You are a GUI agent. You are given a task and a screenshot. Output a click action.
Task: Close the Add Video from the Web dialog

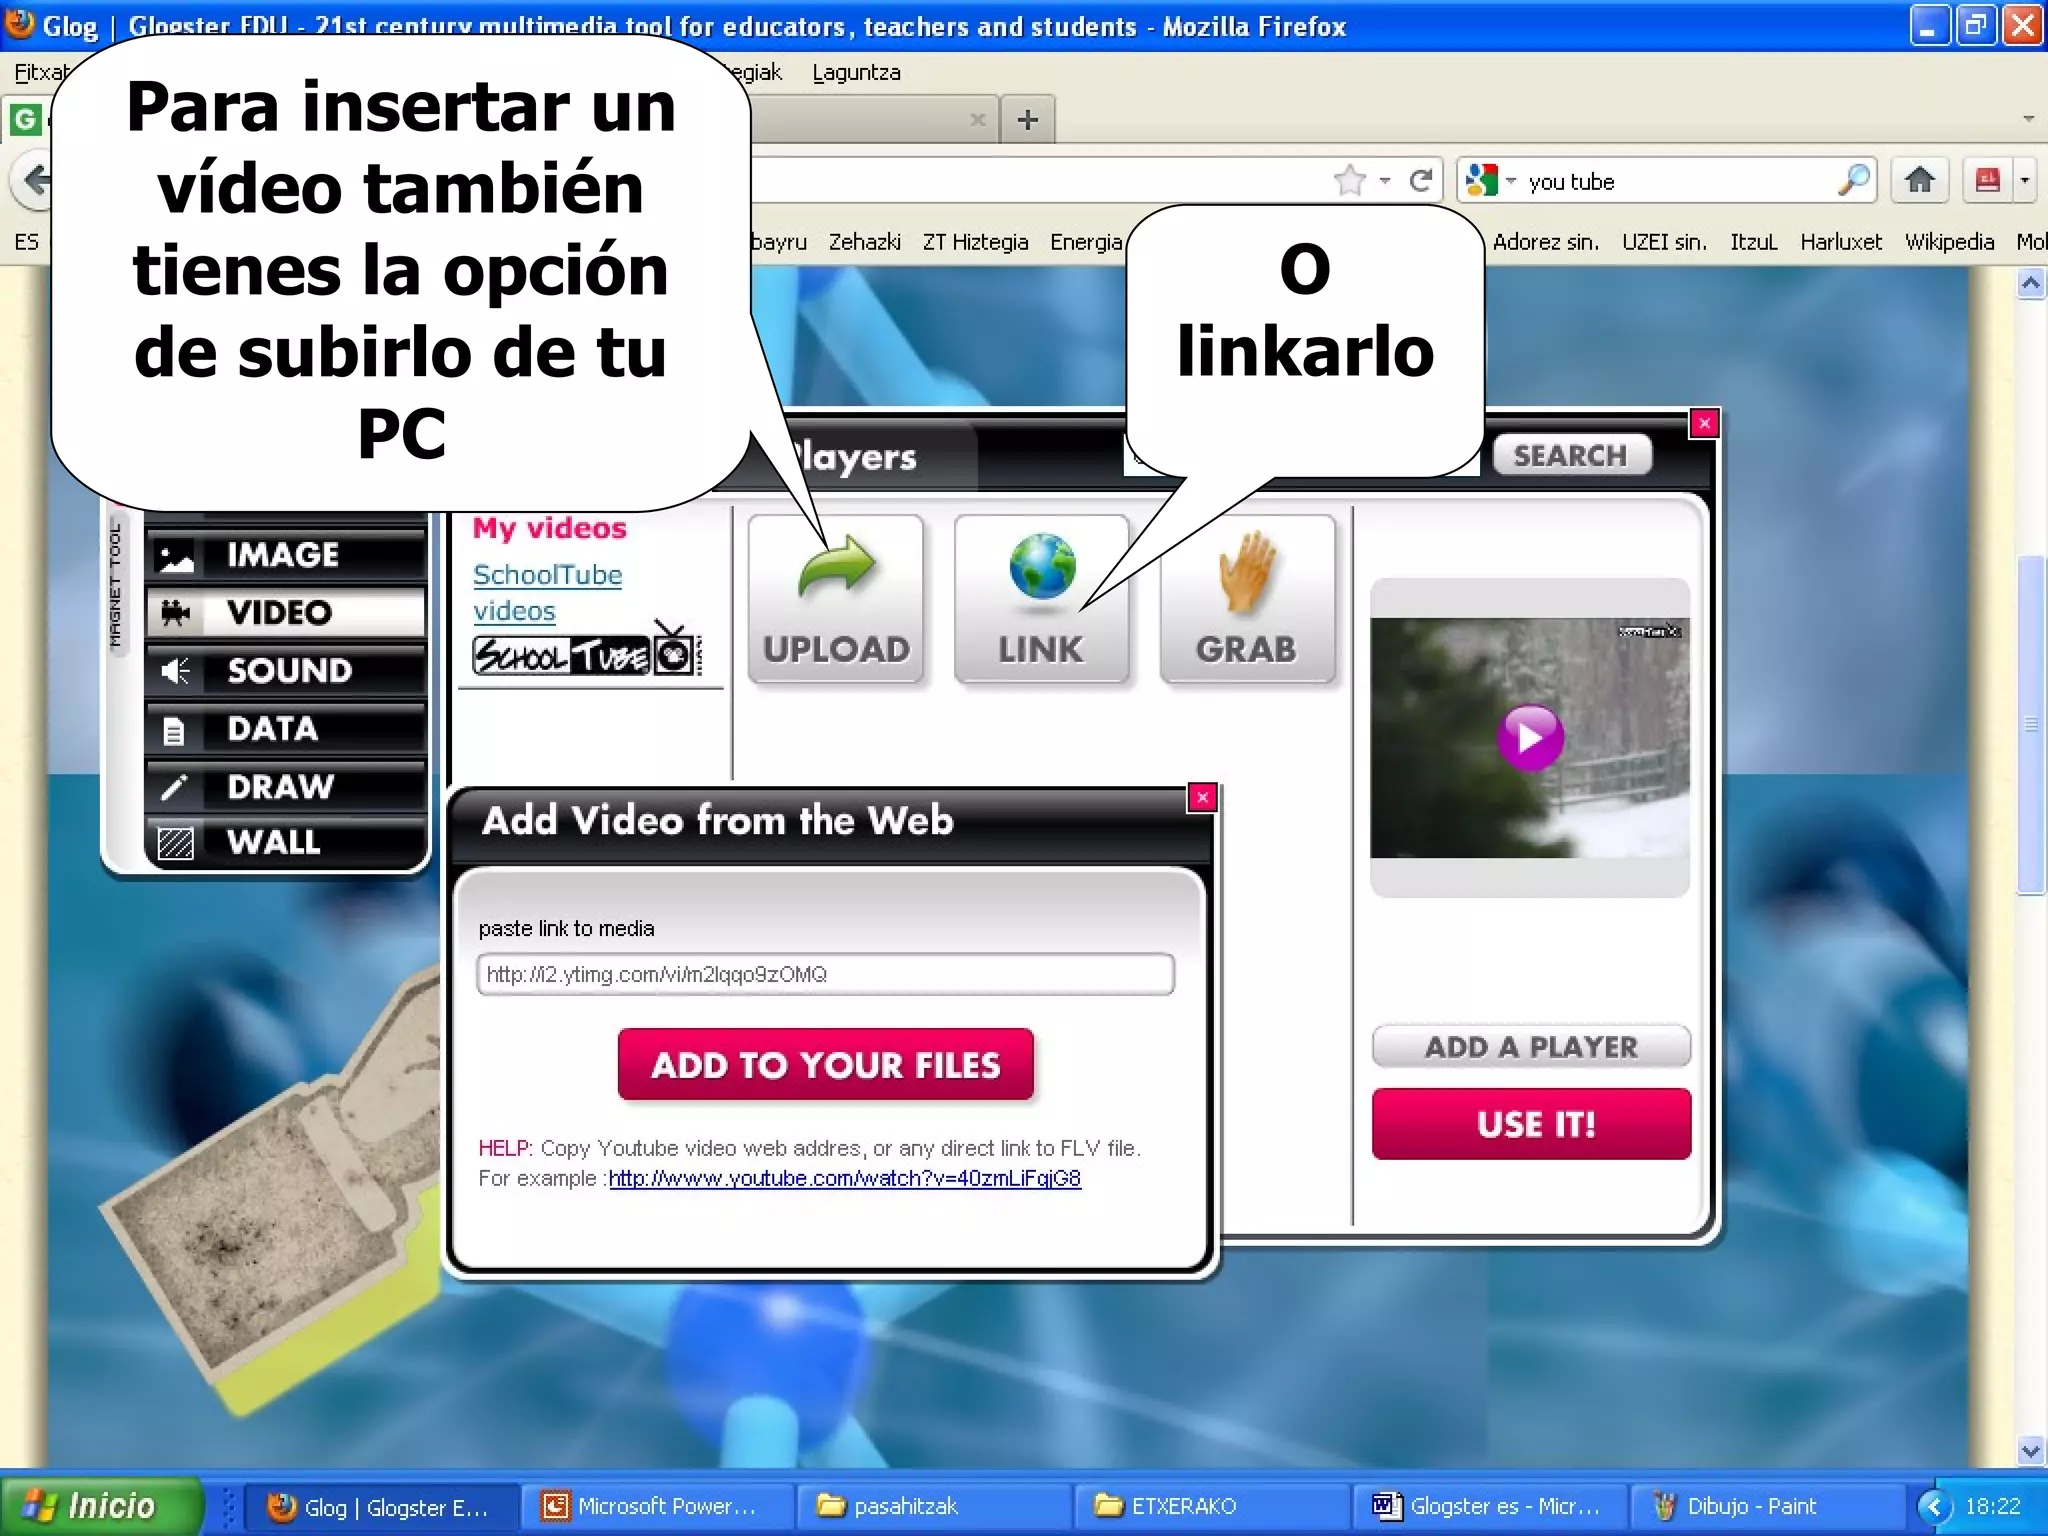[x=1203, y=797]
